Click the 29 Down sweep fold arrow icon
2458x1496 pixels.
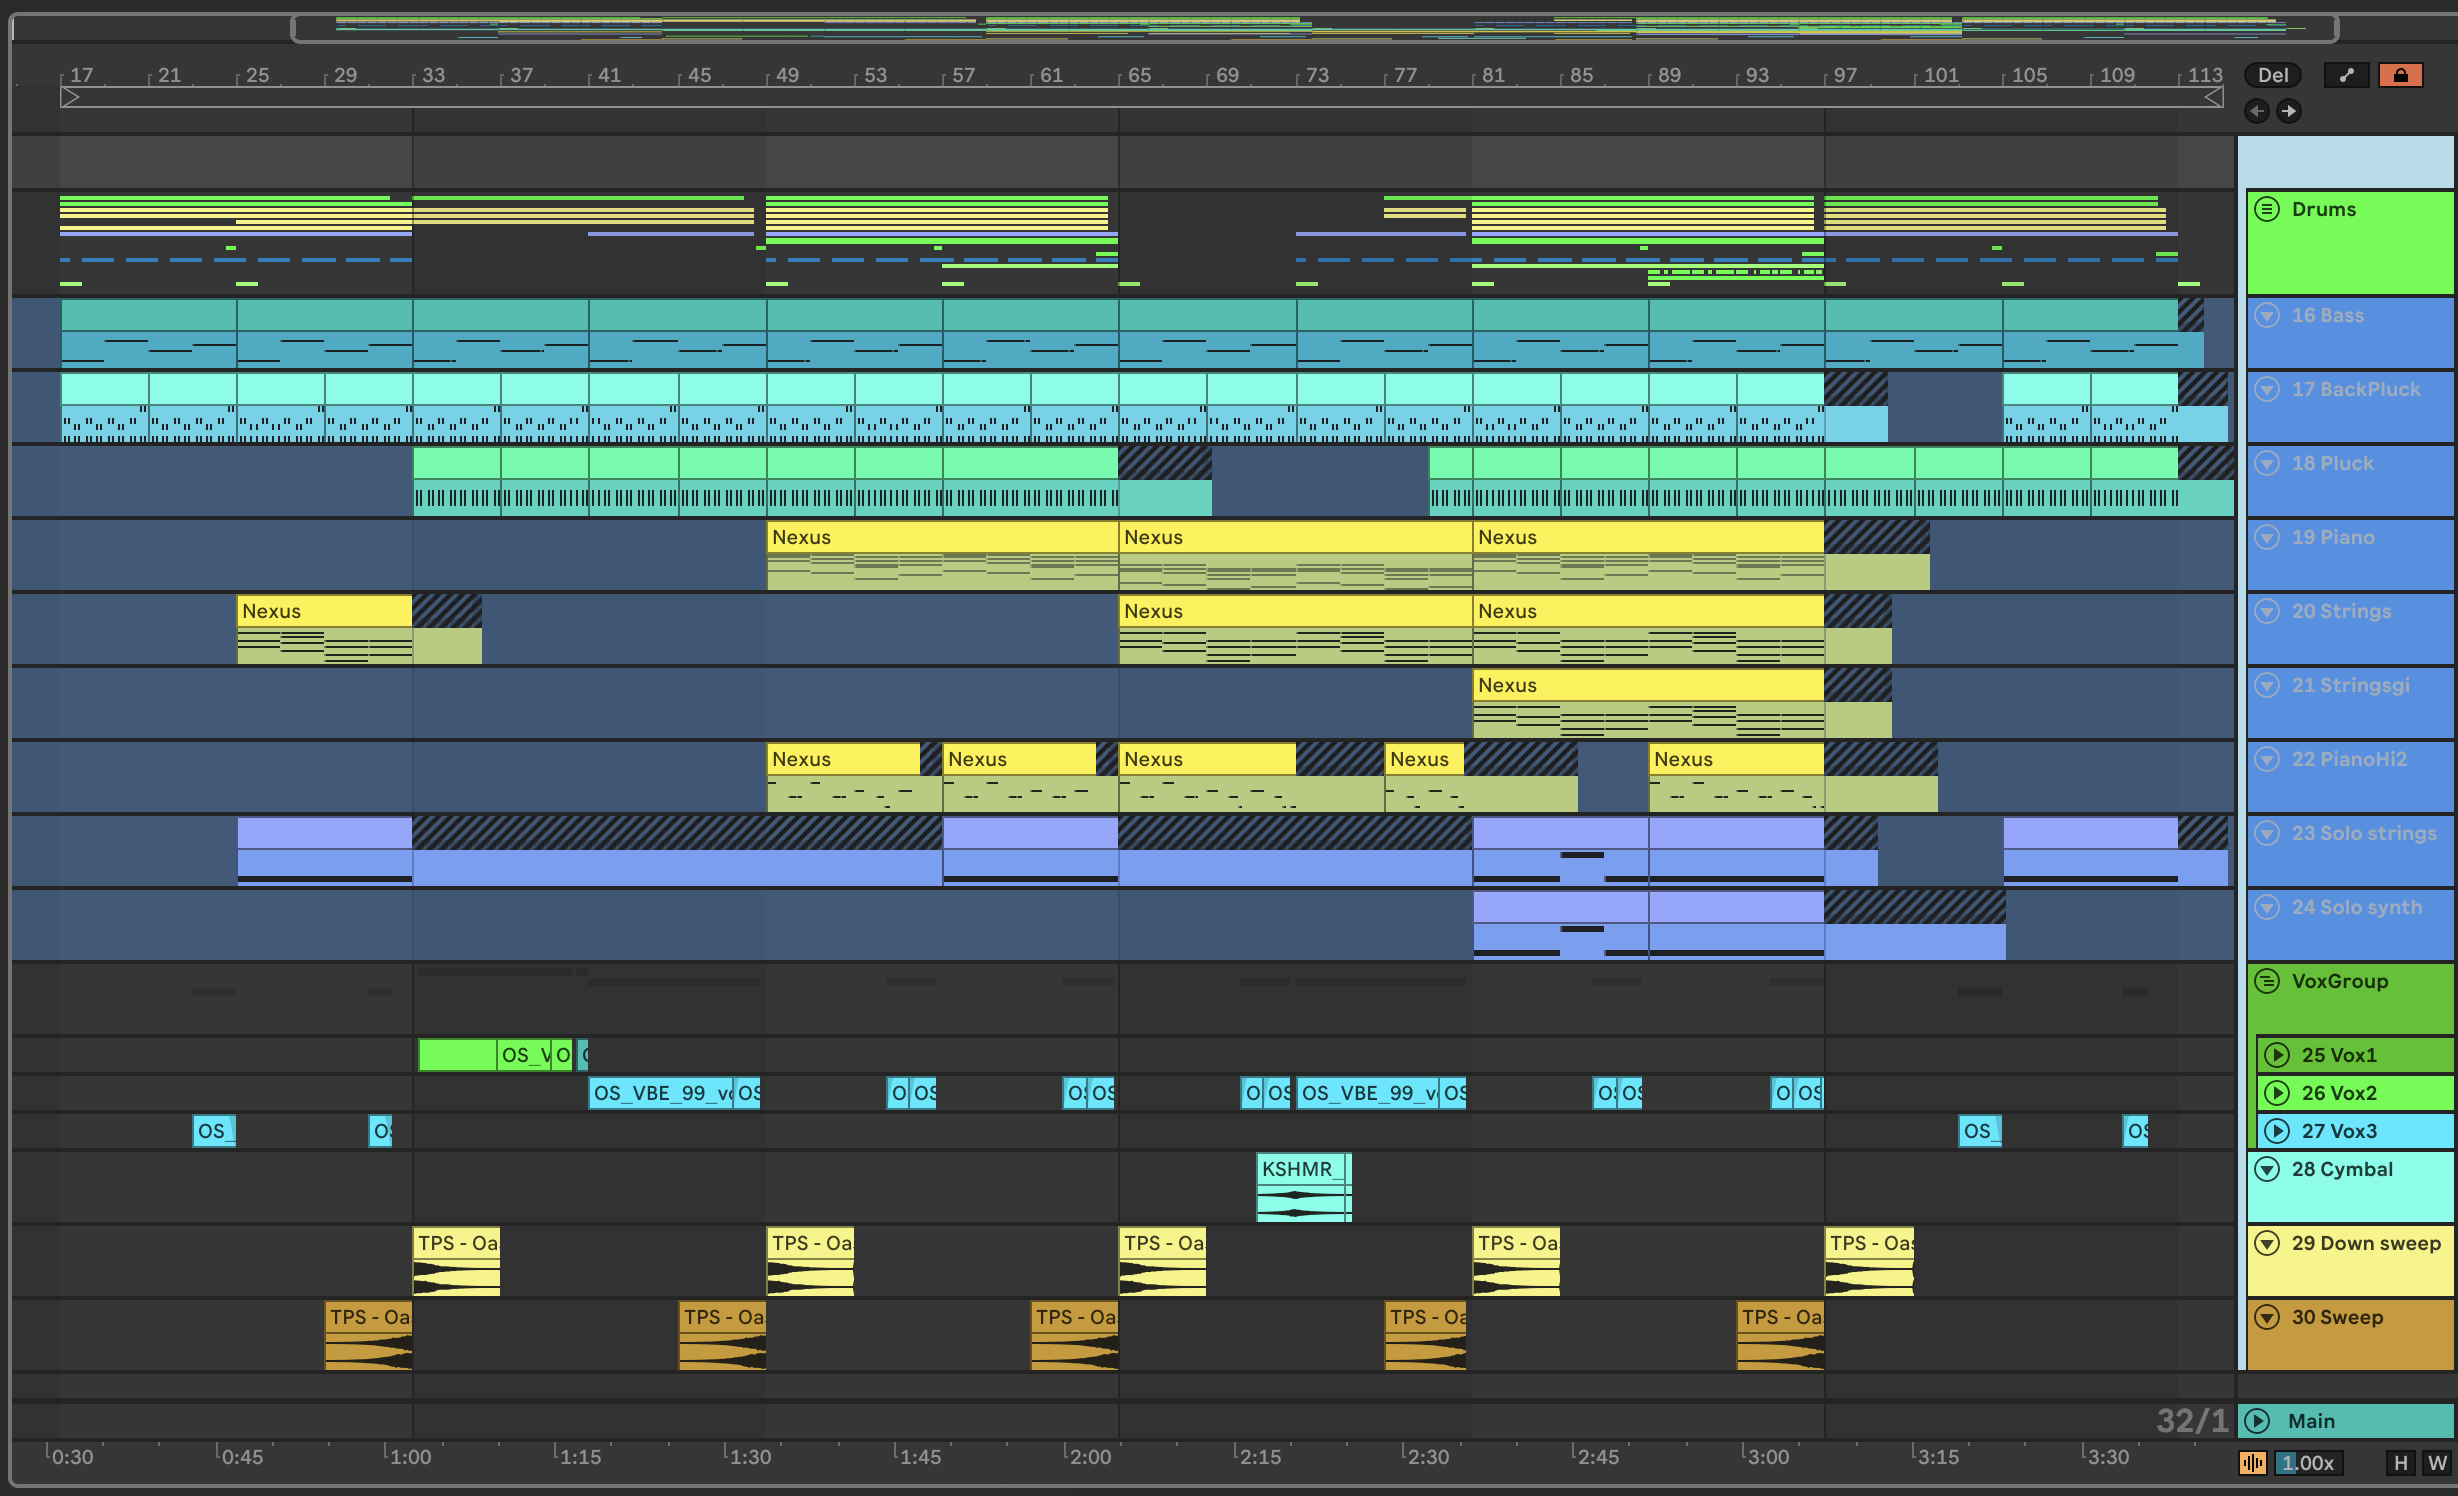click(2267, 1243)
